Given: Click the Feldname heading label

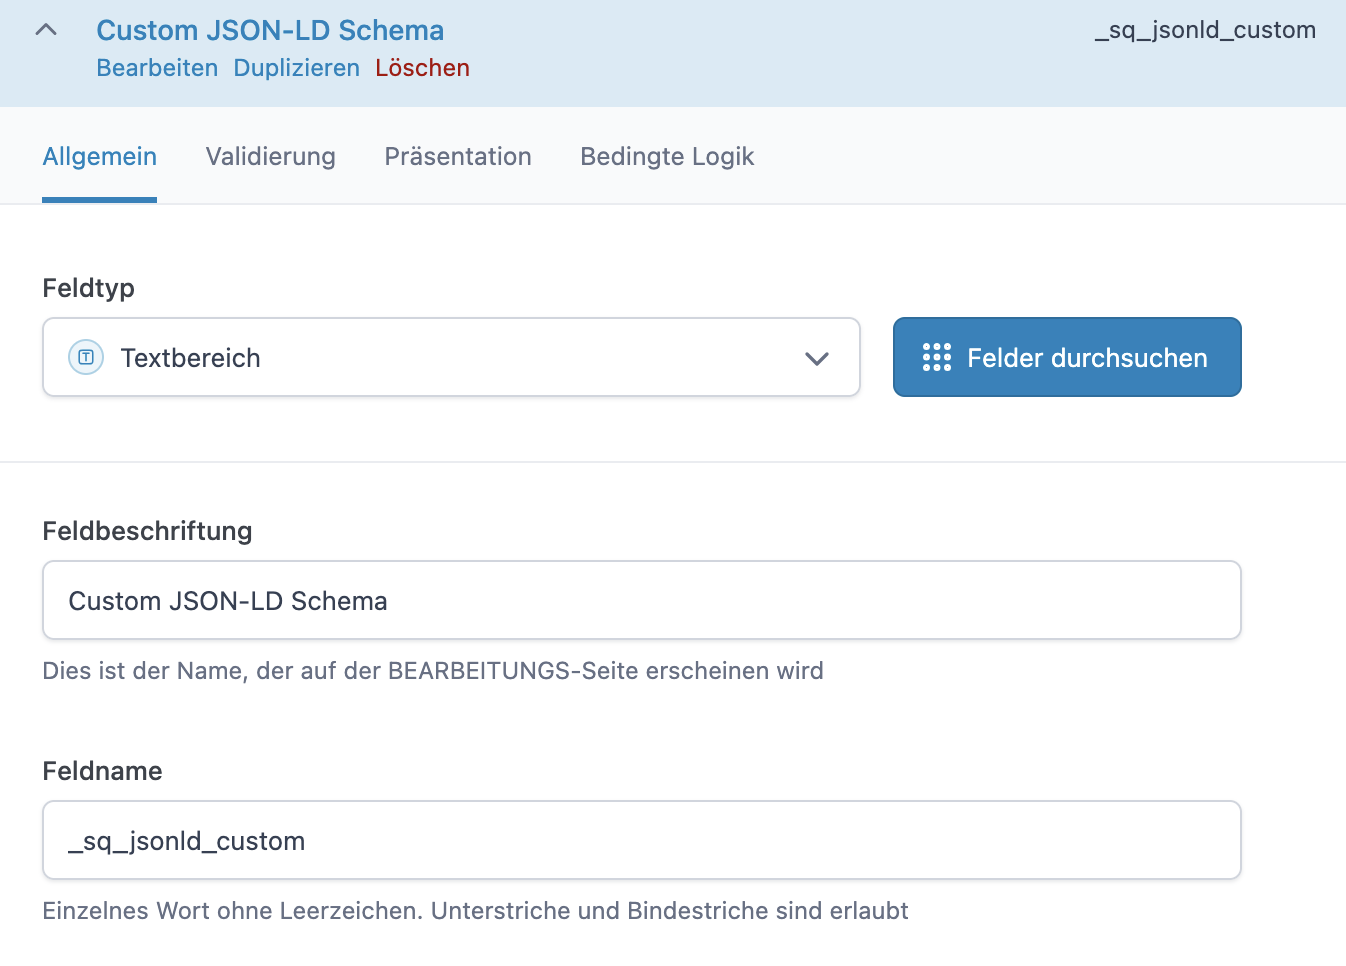Looking at the screenshot, I should click(102, 771).
